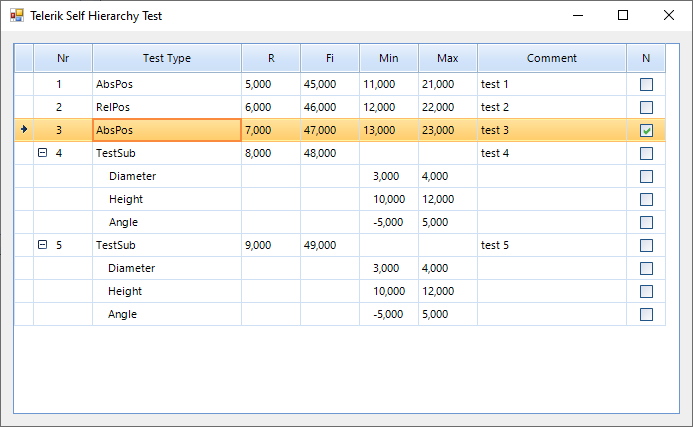Screen dimensions: 693x427
Task: Collapse the row 4 TestSub group
Action: 42,153
